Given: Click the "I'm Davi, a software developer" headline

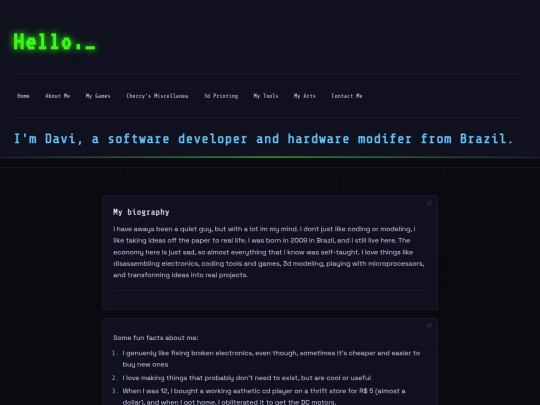Looking at the screenshot, I should (x=263, y=139).
